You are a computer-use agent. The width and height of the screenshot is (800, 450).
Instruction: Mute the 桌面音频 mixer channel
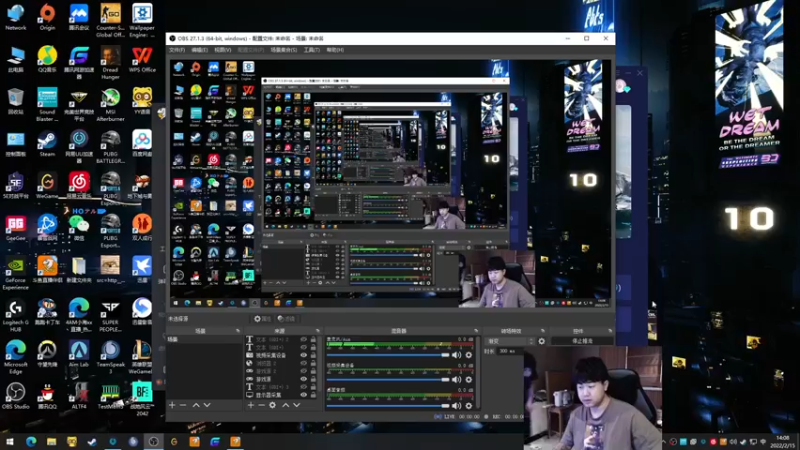tap(457, 406)
